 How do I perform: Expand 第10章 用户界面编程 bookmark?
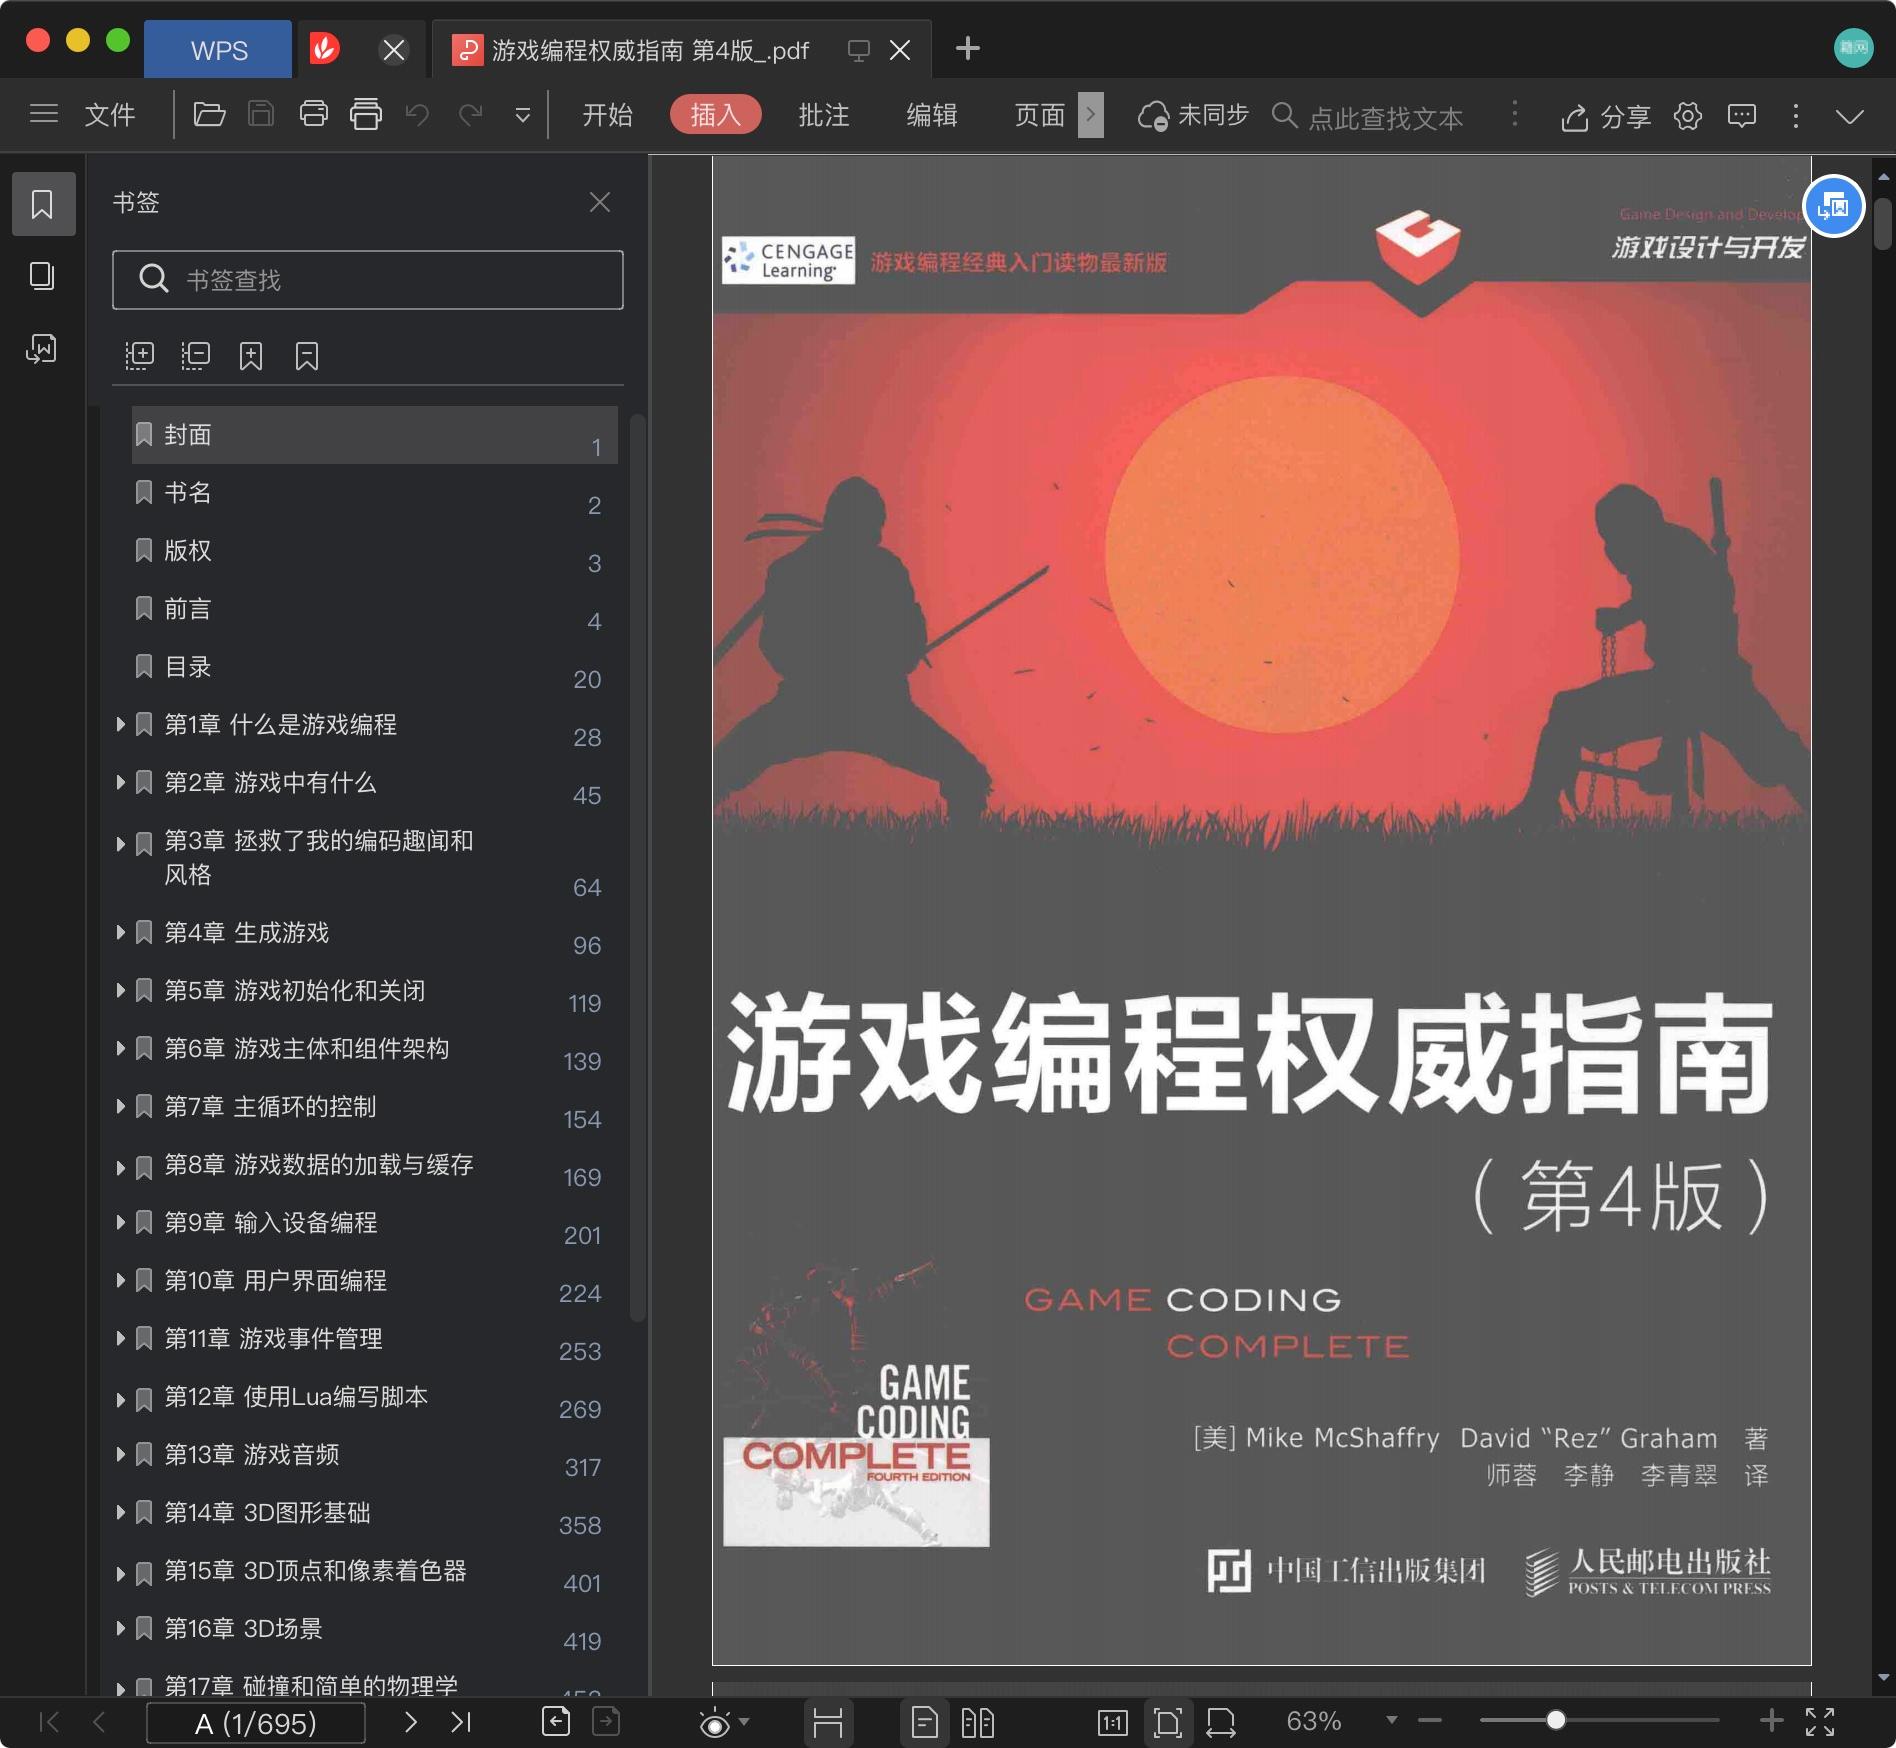pos(120,1280)
